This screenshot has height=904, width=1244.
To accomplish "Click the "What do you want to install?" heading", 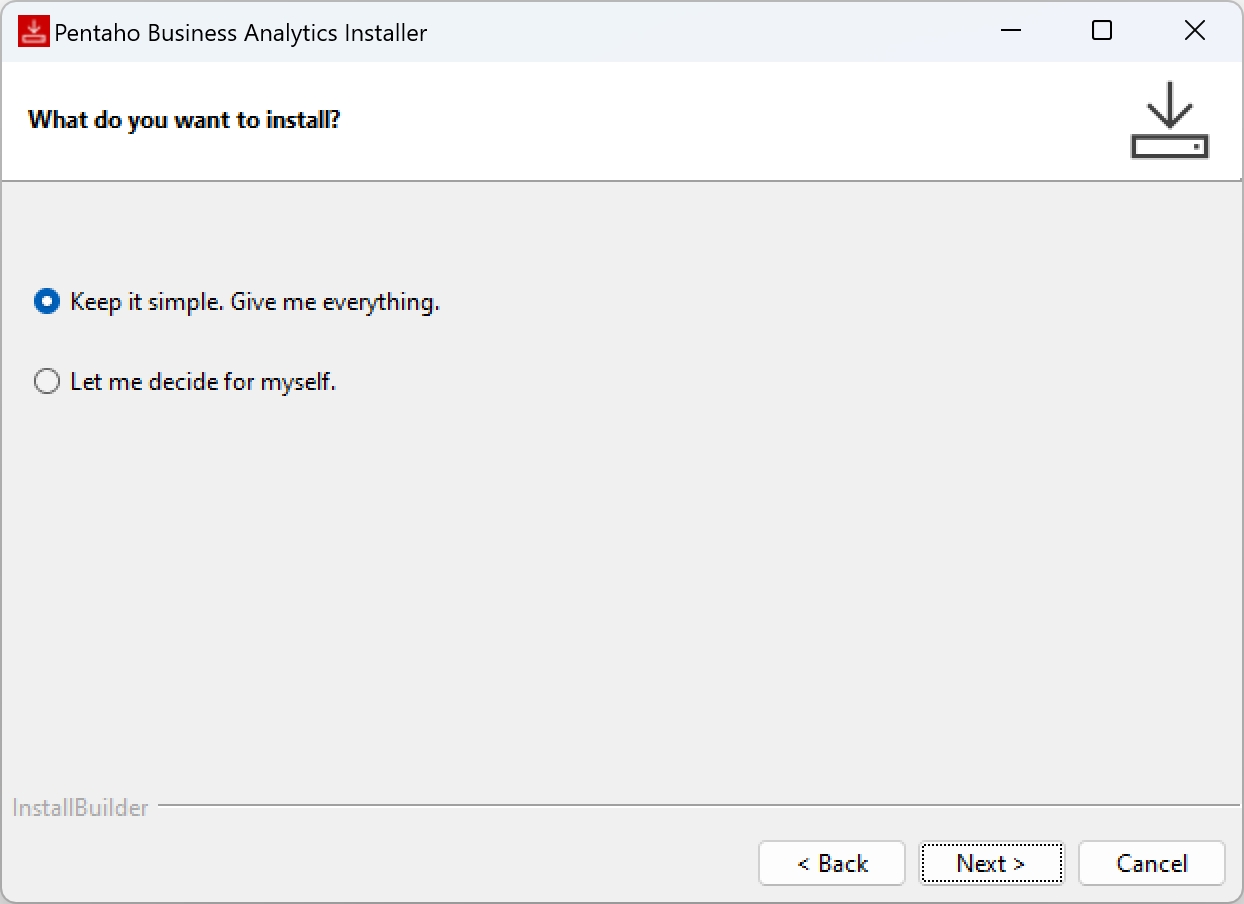I will (x=184, y=120).
